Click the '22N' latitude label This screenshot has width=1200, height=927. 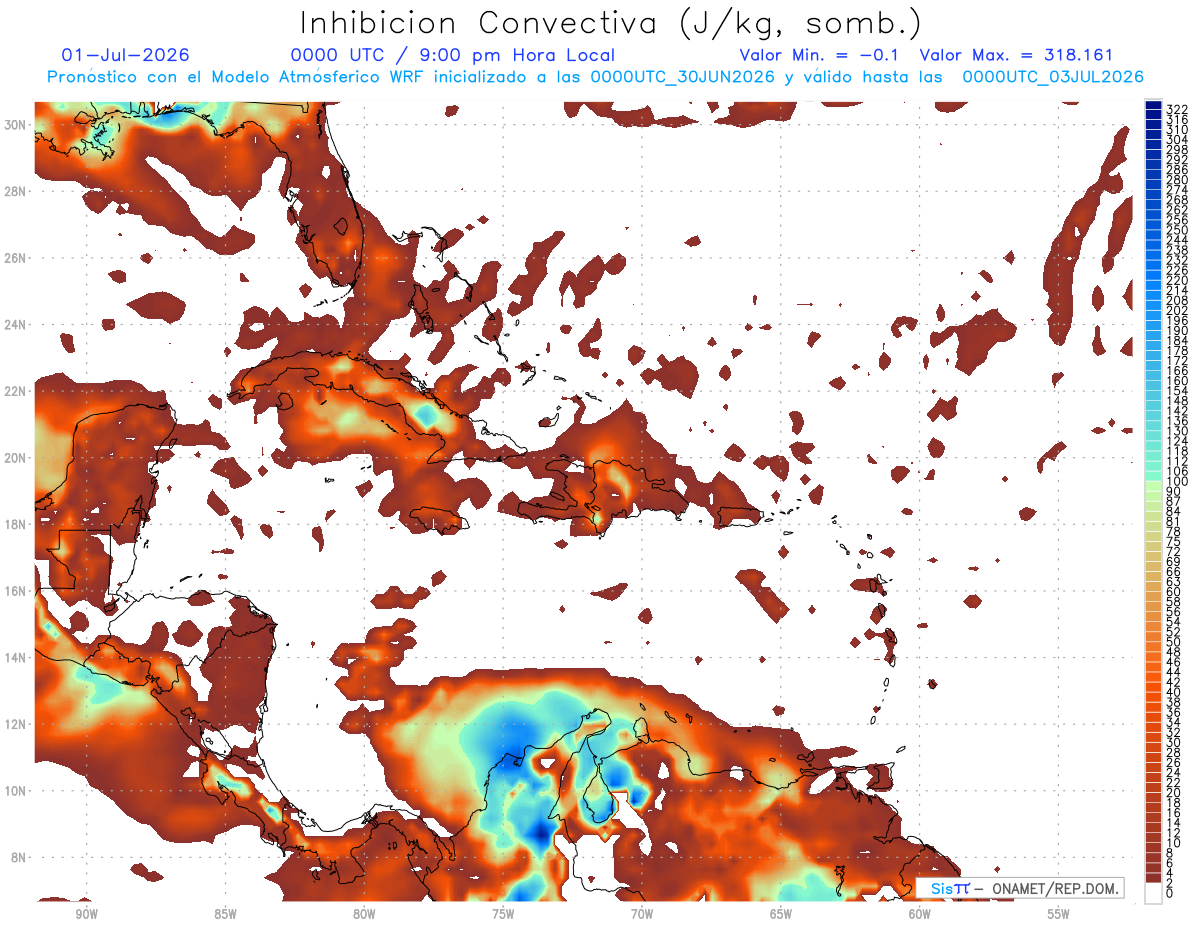[x=17, y=391]
